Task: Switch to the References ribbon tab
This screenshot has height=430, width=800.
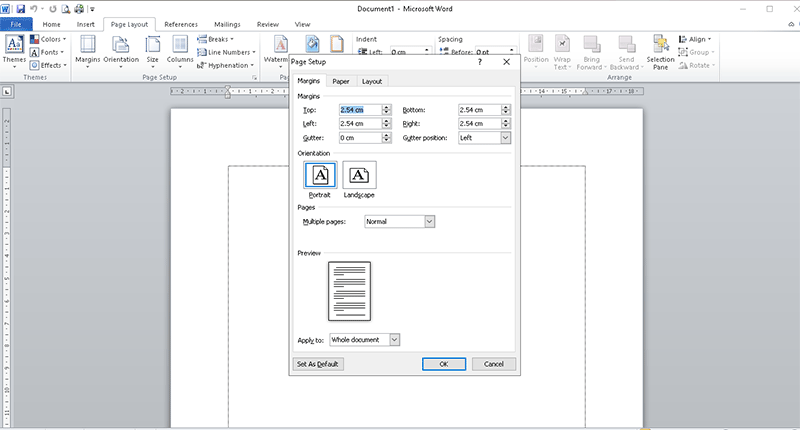Action: click(181, 24)
